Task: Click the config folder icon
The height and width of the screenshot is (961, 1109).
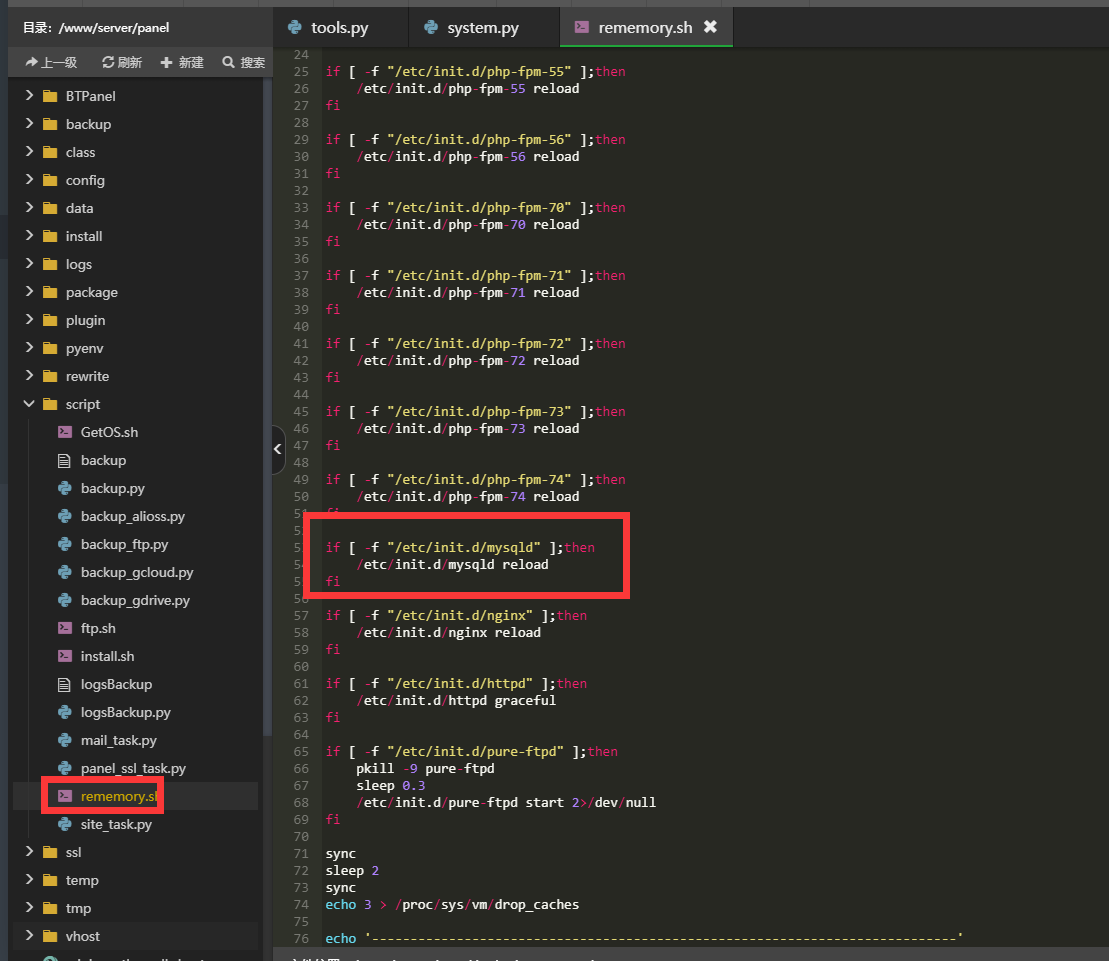Action: (x=50, y=180)
